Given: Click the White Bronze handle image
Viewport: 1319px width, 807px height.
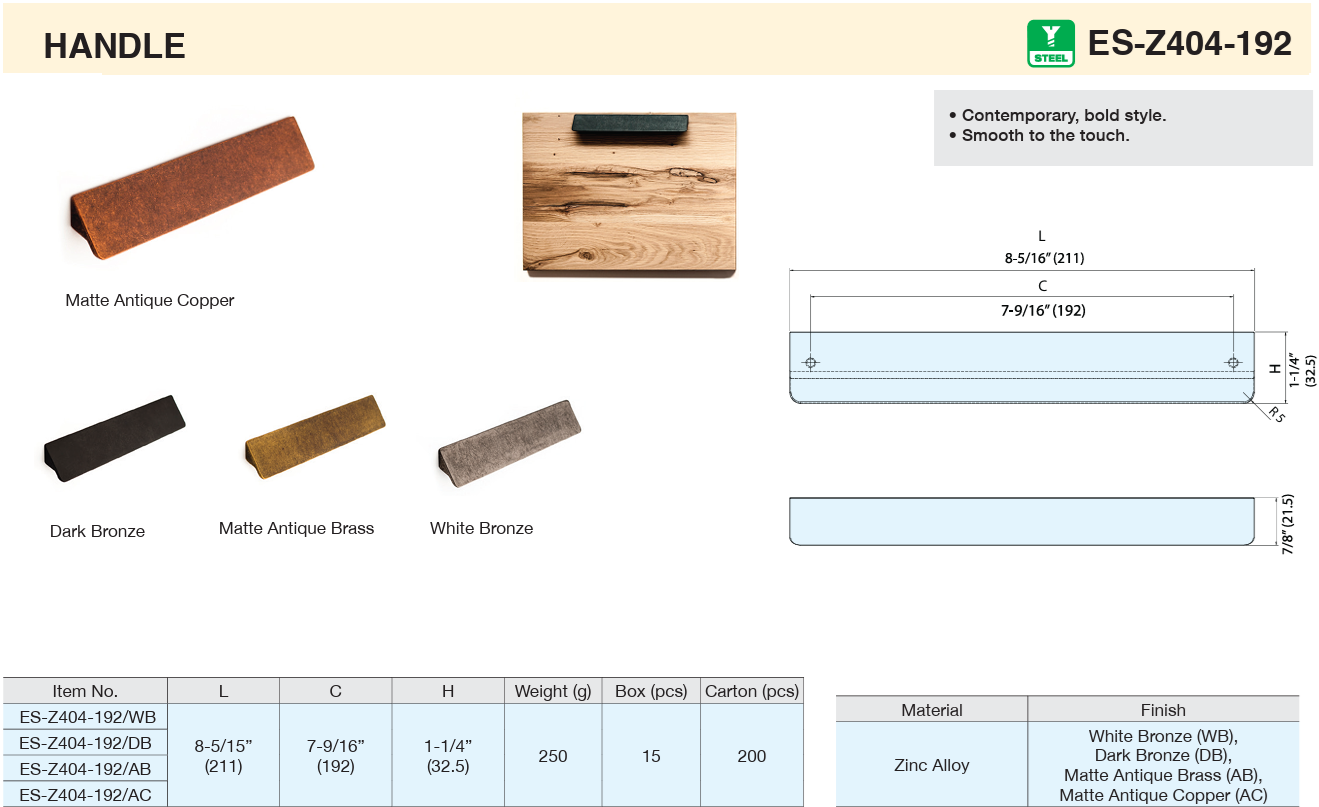Looking at the screenshot, I should tap(509, 443).
